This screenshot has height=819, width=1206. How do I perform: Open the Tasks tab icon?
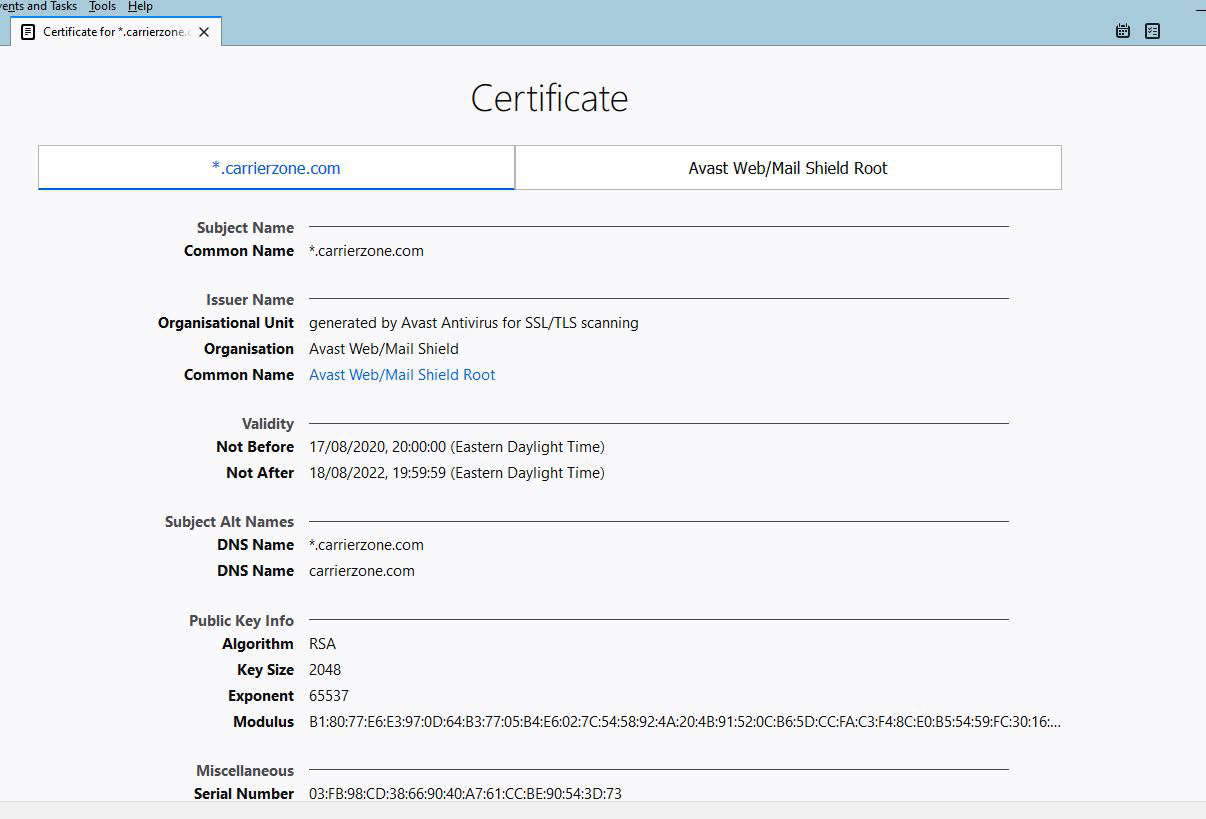click(x=1152, y=31)
